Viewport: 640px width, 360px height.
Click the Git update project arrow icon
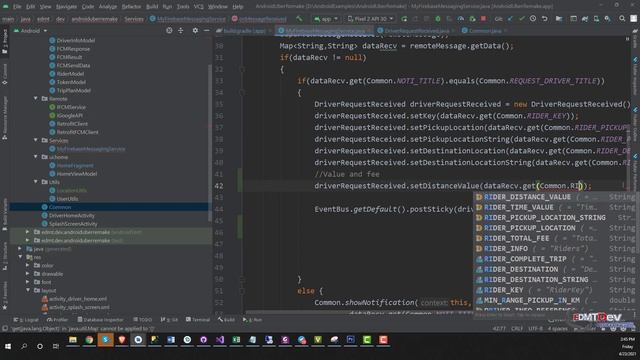[511, 19]
